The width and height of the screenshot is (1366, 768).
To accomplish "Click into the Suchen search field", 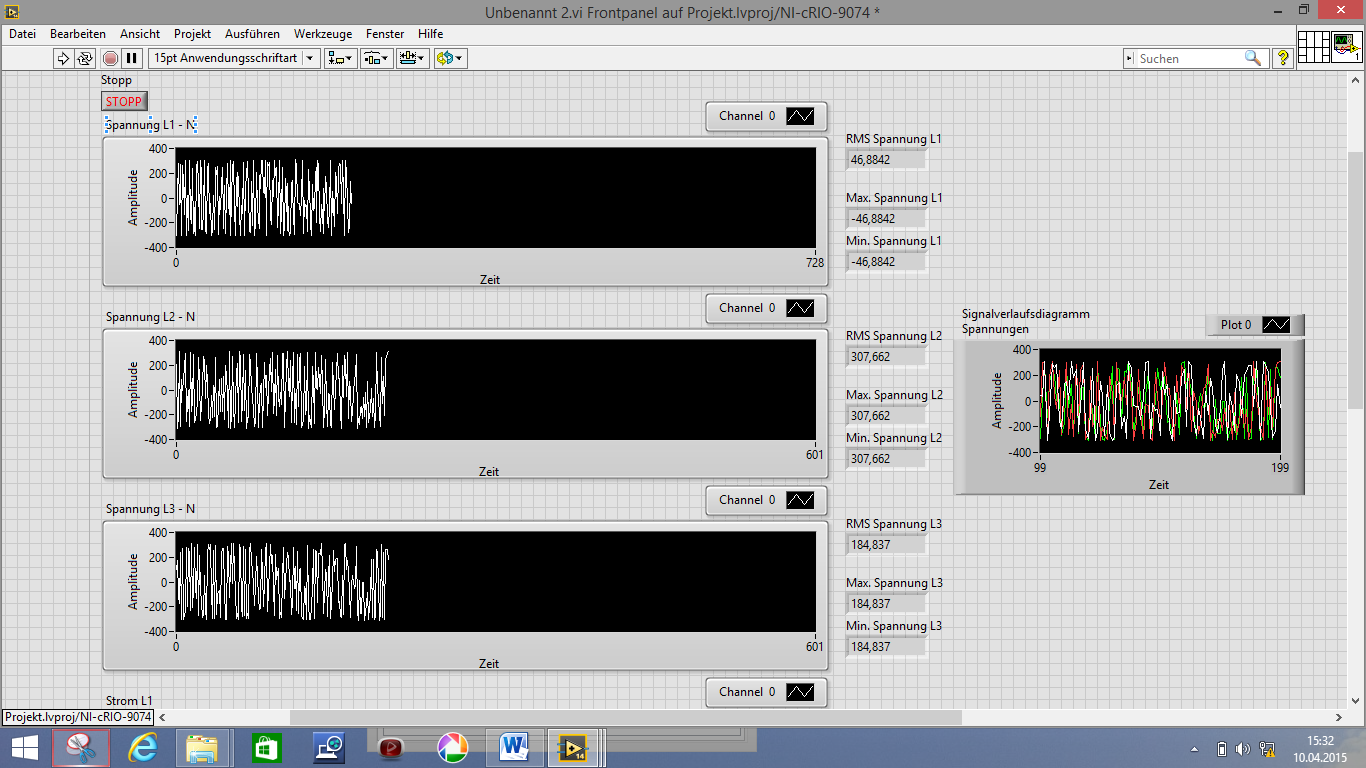I will [1190, 59].
